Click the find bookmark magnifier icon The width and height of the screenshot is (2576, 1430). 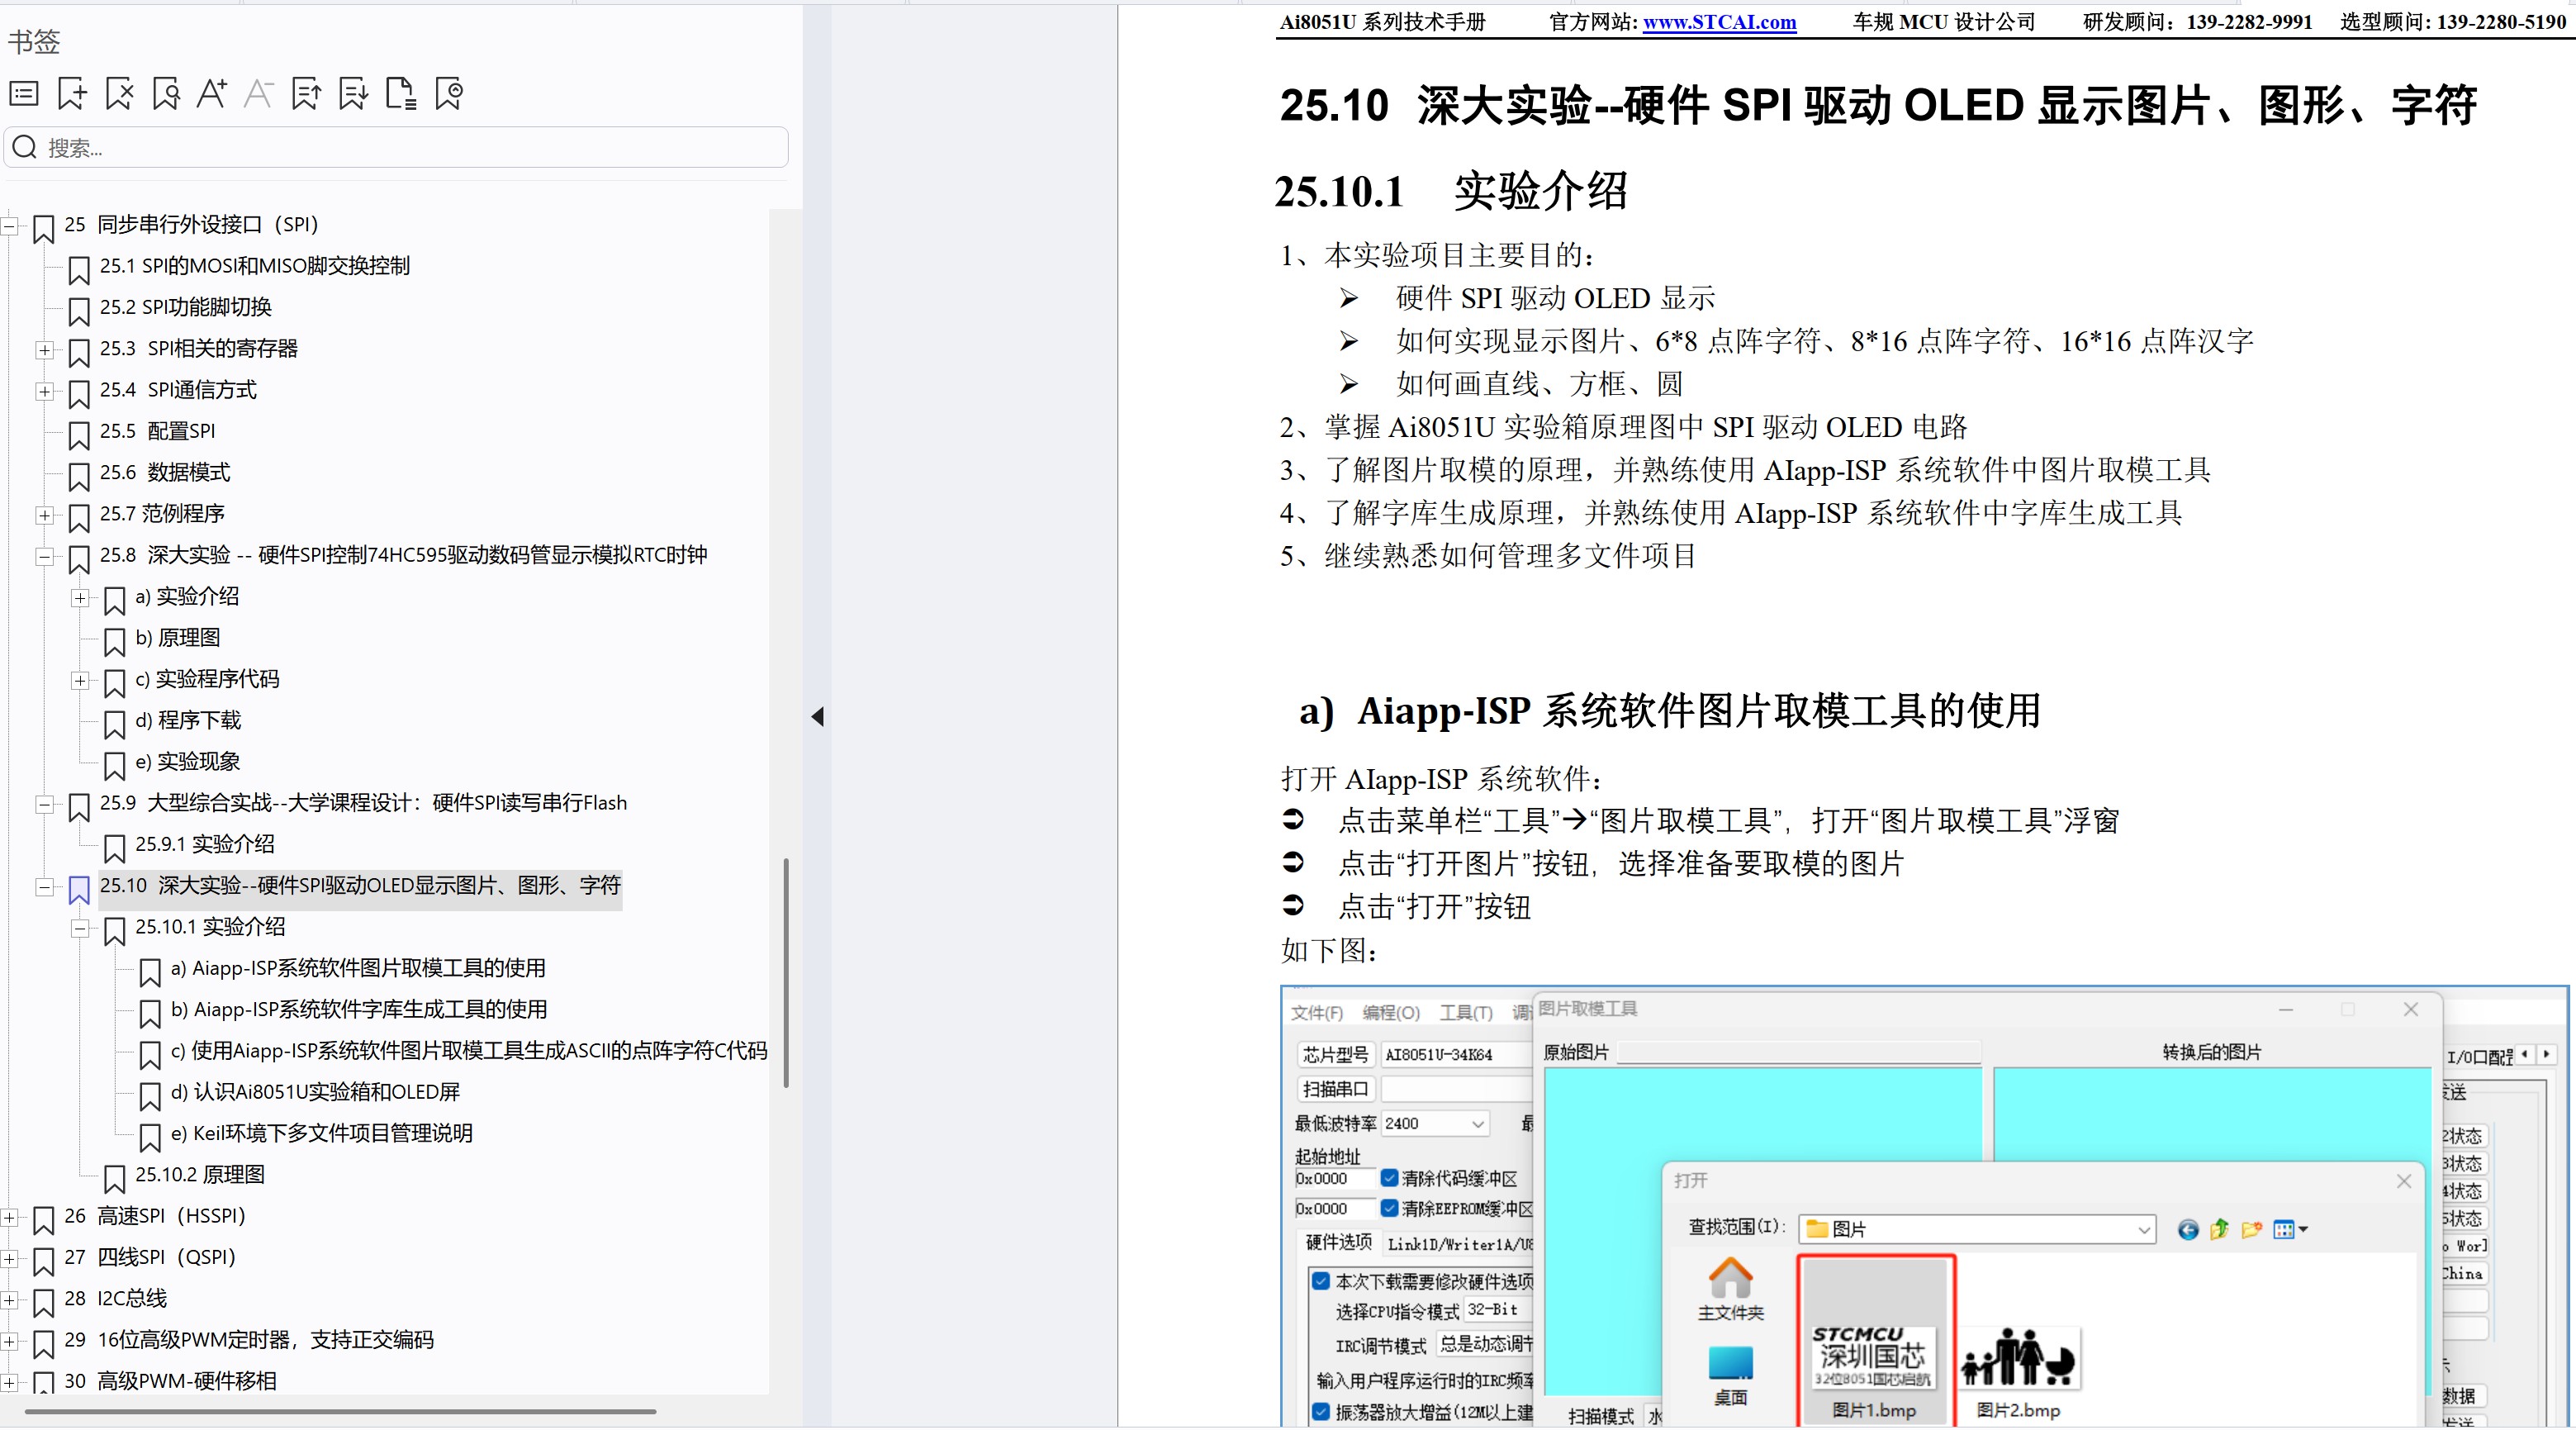pos(166,94)
